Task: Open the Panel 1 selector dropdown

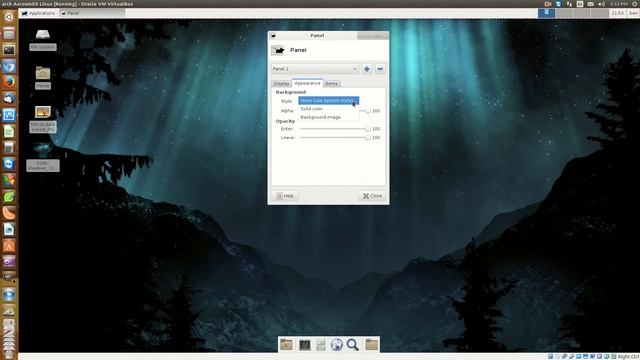Action: click(x=315, y=69)
